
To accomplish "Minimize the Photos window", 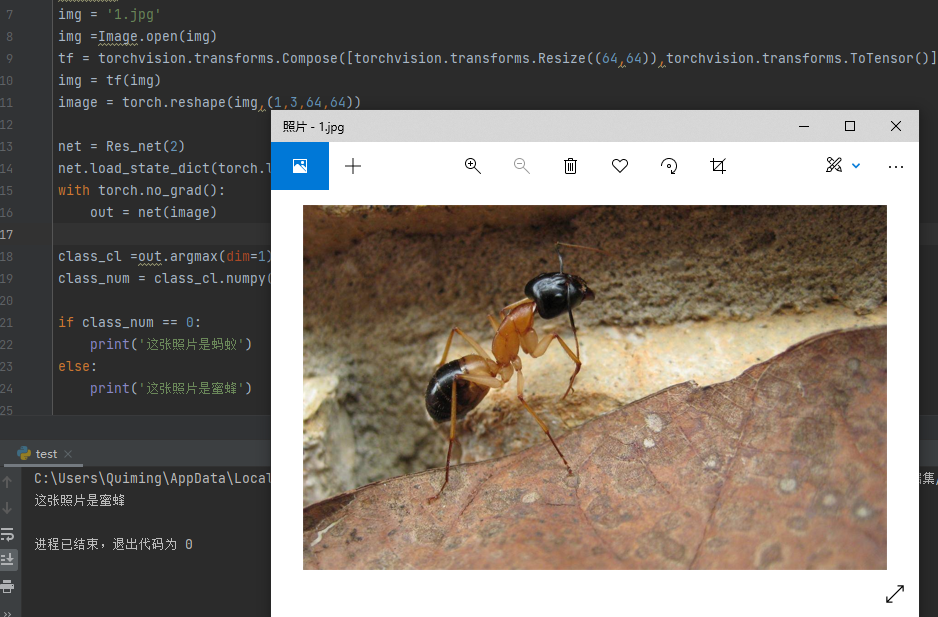I will pyautogui.click(x=804, y=126).
